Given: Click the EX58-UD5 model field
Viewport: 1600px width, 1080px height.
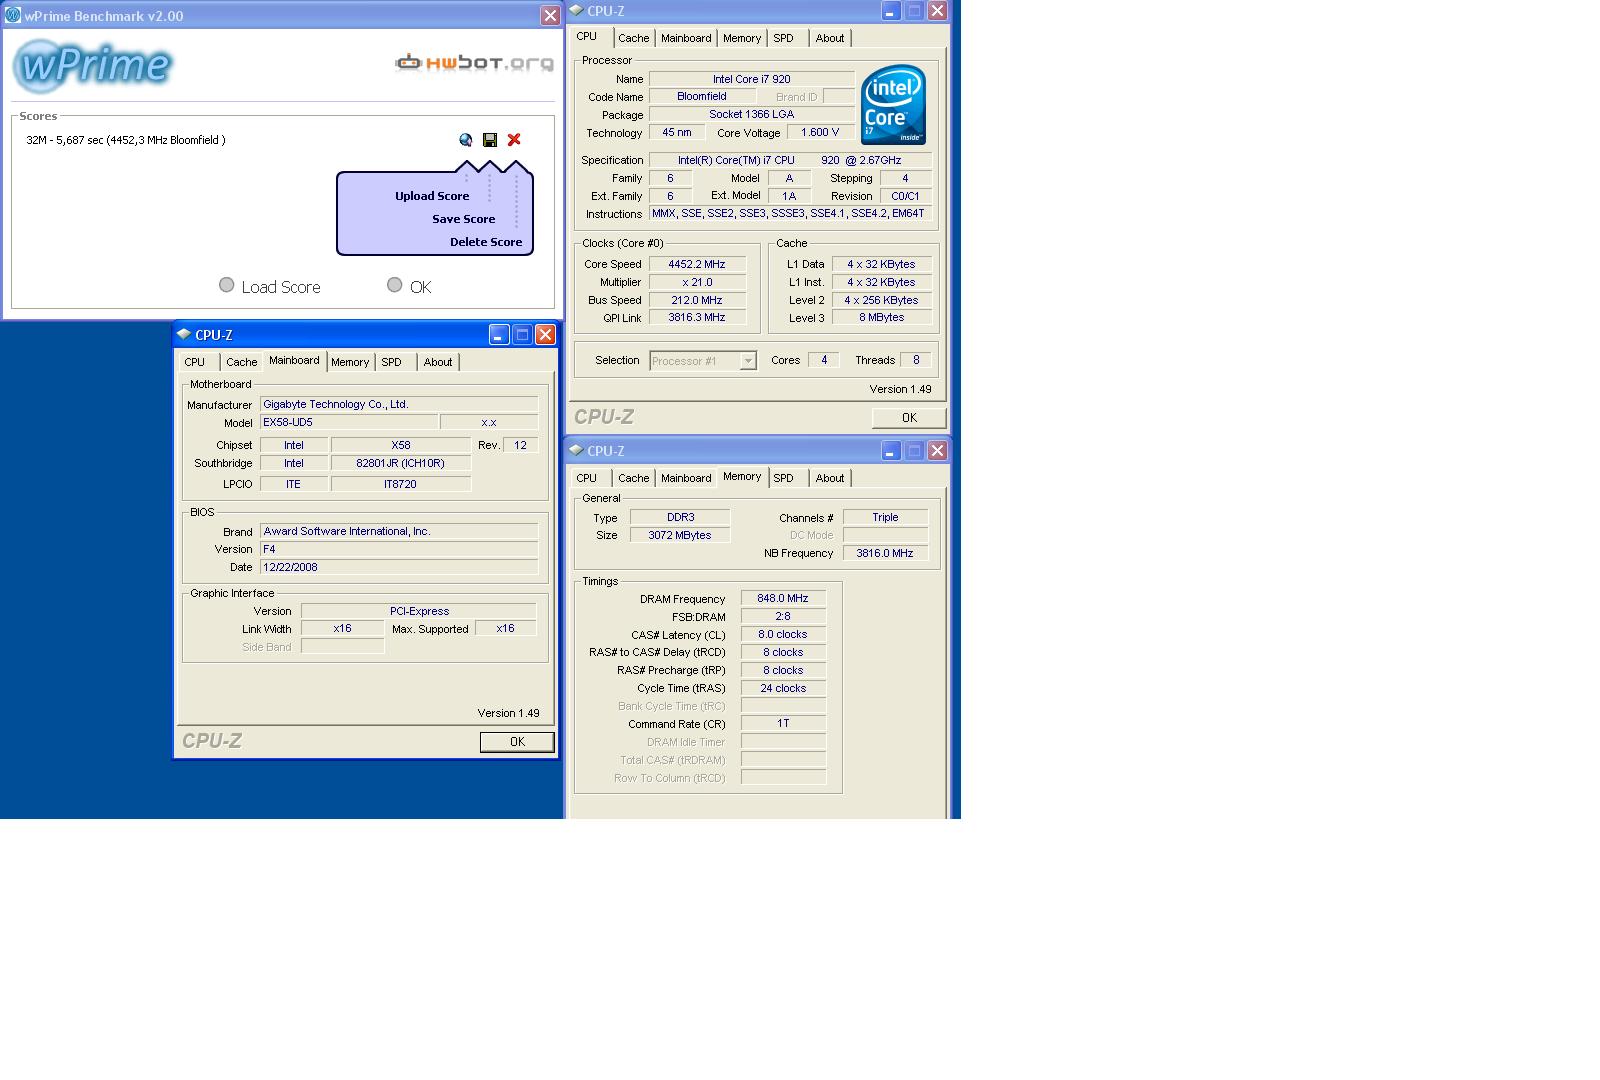Looking at the screenshot, I should pyautogui.click(x=349, y=423).
